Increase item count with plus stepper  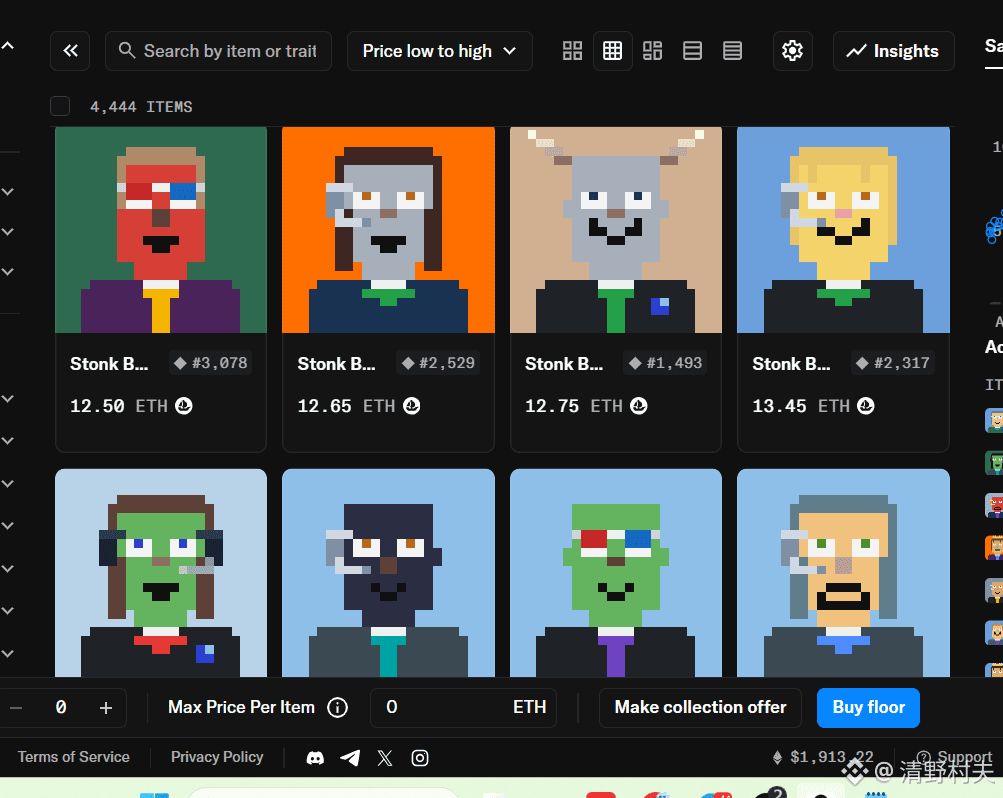pos(106,707)
